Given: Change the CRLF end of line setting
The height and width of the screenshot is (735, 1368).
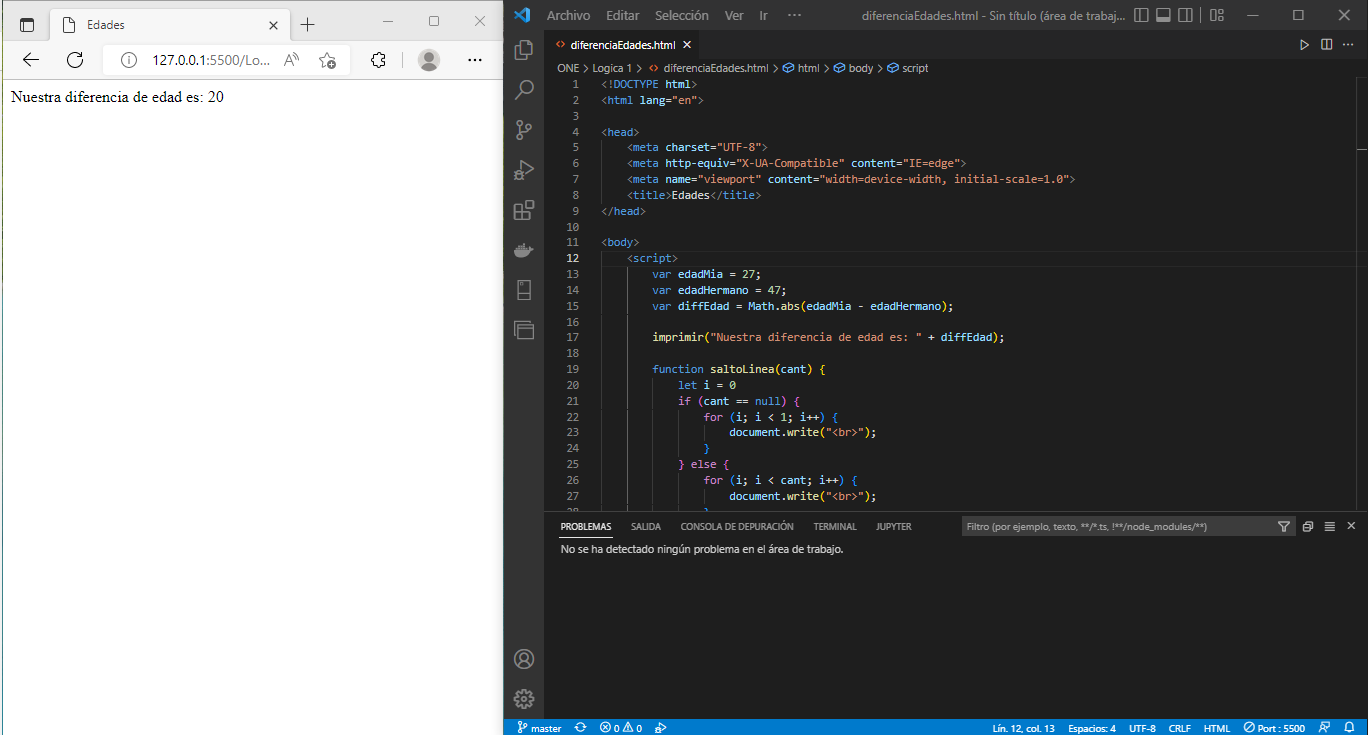Looking at the screenshot, I should coord(1179,728).
